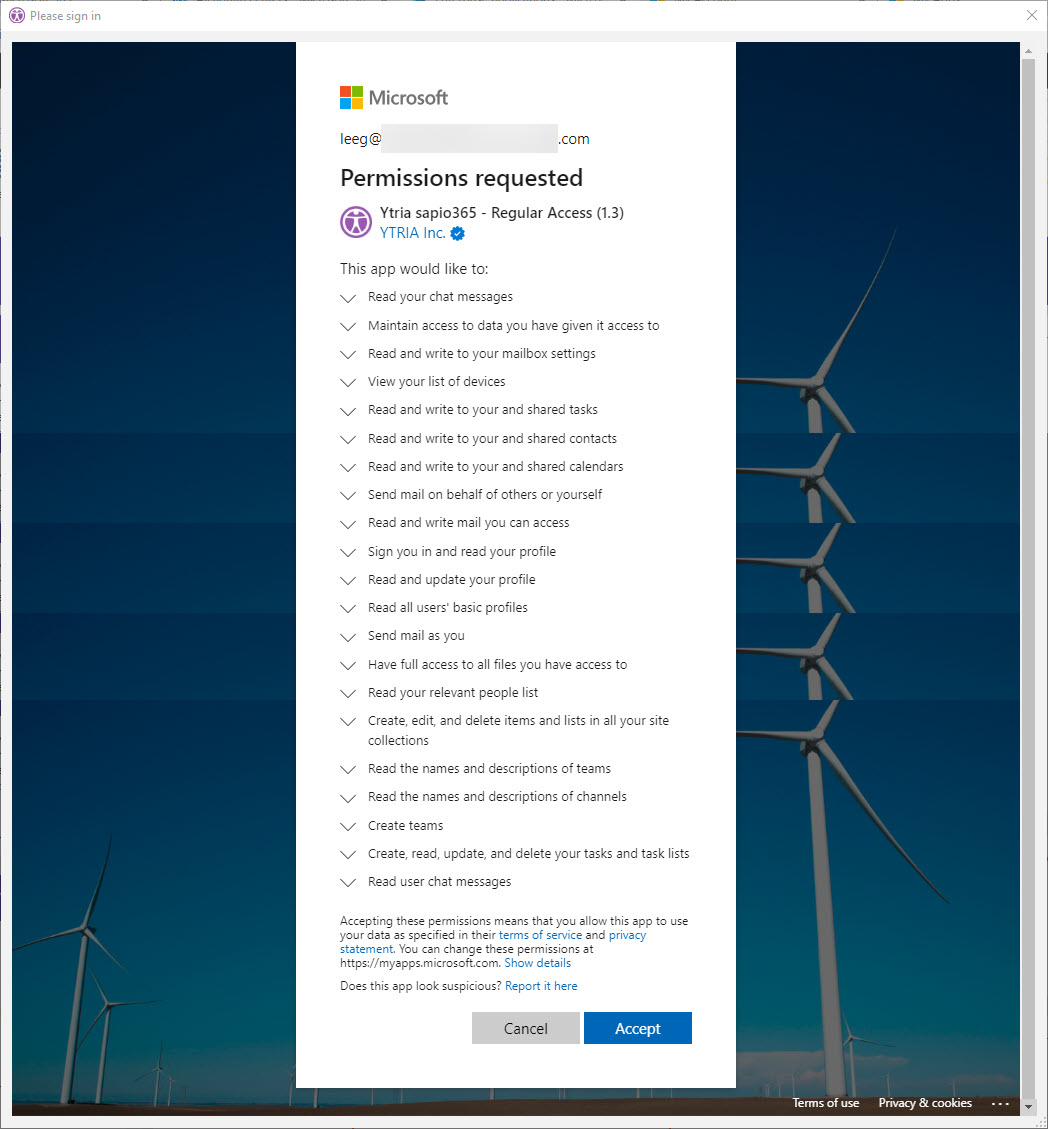Open the three-dots footer menu
Viewport: 1048px width, 1129px height.
coord(1000,1103)
